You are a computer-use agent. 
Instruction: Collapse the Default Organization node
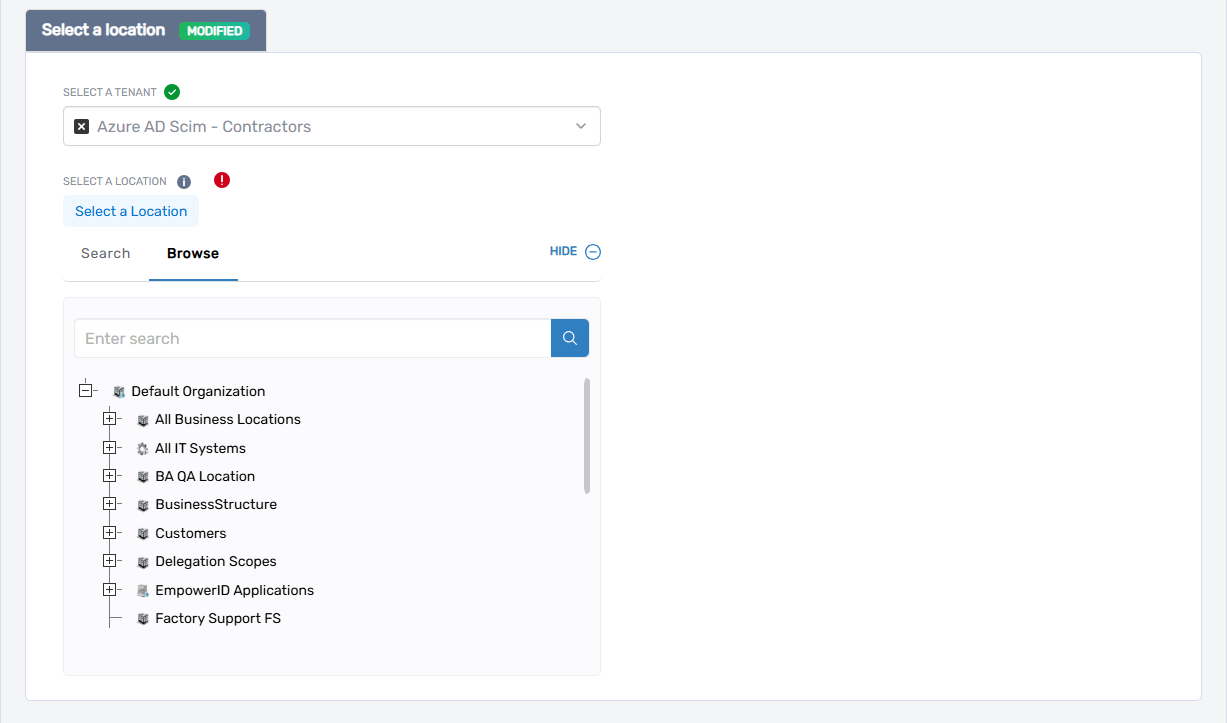87,388
